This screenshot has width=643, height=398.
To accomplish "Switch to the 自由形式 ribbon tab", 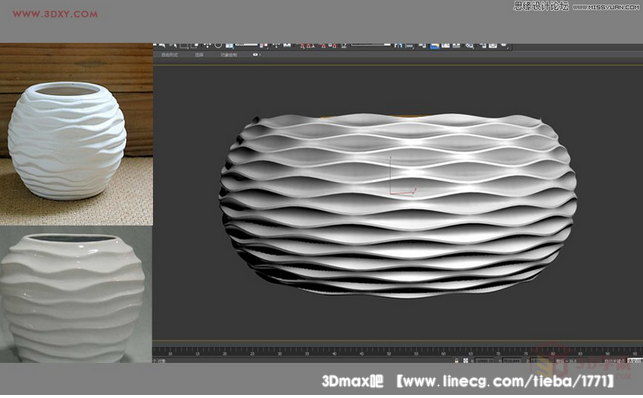I will coord(169,55).
